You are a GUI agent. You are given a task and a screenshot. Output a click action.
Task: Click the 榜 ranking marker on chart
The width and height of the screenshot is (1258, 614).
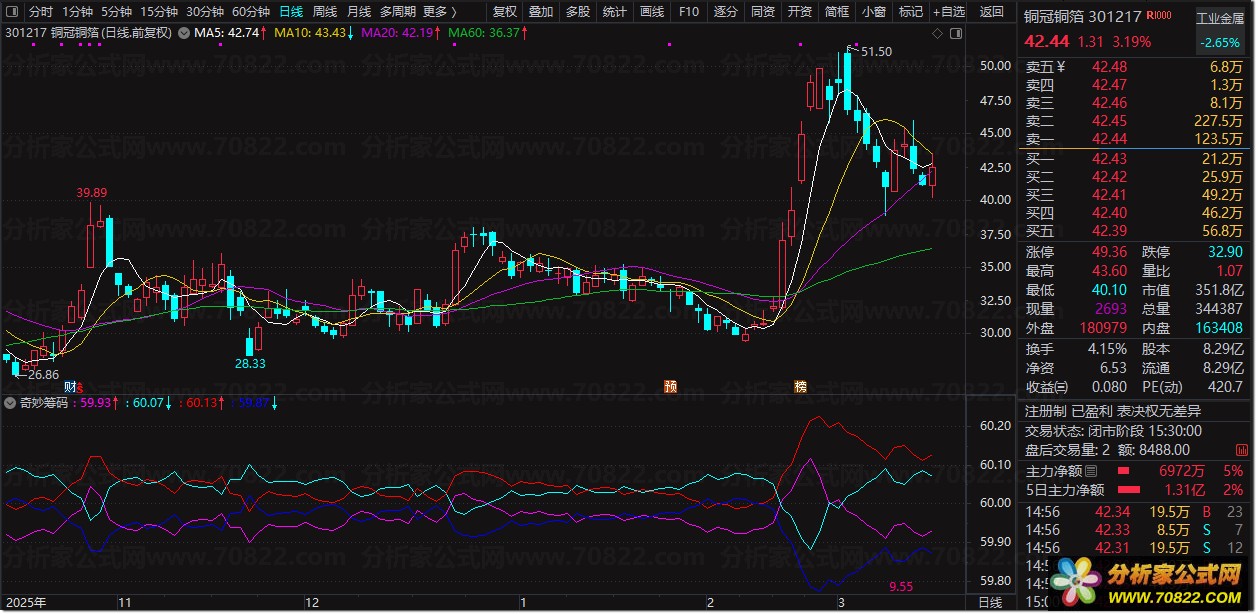point(800,386)
